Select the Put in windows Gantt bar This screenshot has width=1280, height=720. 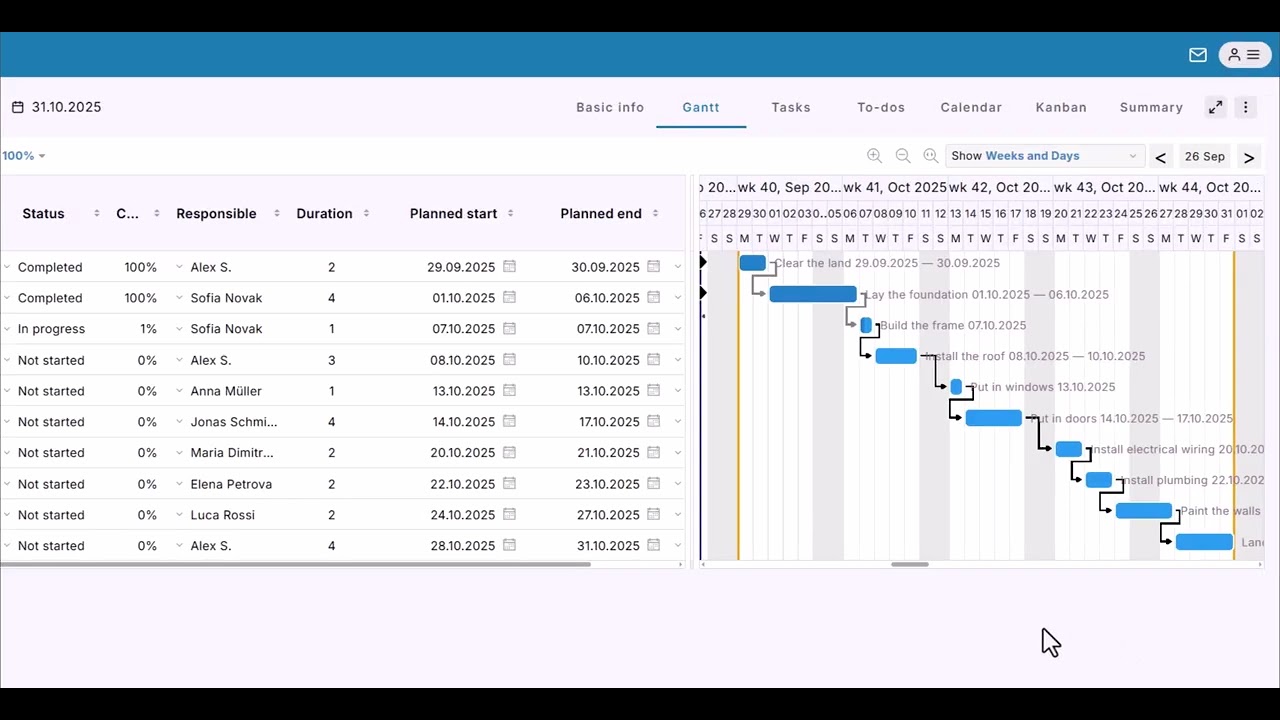point(956,387)
